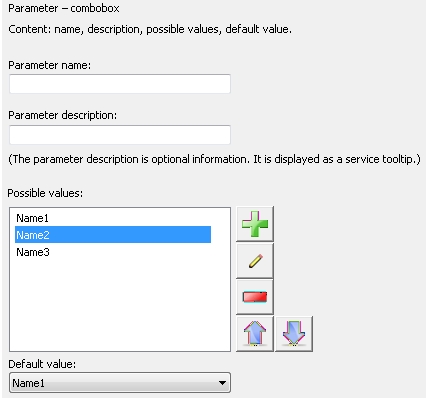The width and height of the screenshot is (426, 398).
Task: Click the "Content: name, description" info line
Action: pyautogui.click(x=150, y=29)
